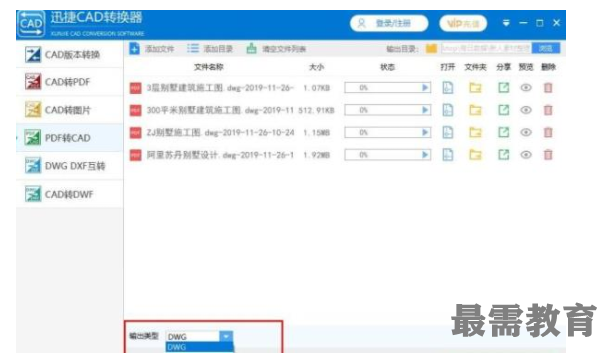Open file icon for 300平米别墅建筑施工图 row
The image size is (603, 360).
point(448,110)
